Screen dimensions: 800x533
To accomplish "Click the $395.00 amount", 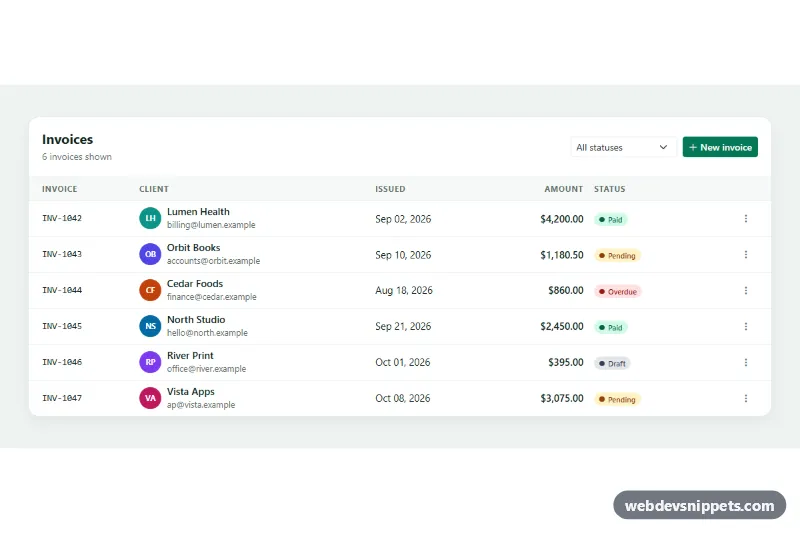I will [565, 362].
